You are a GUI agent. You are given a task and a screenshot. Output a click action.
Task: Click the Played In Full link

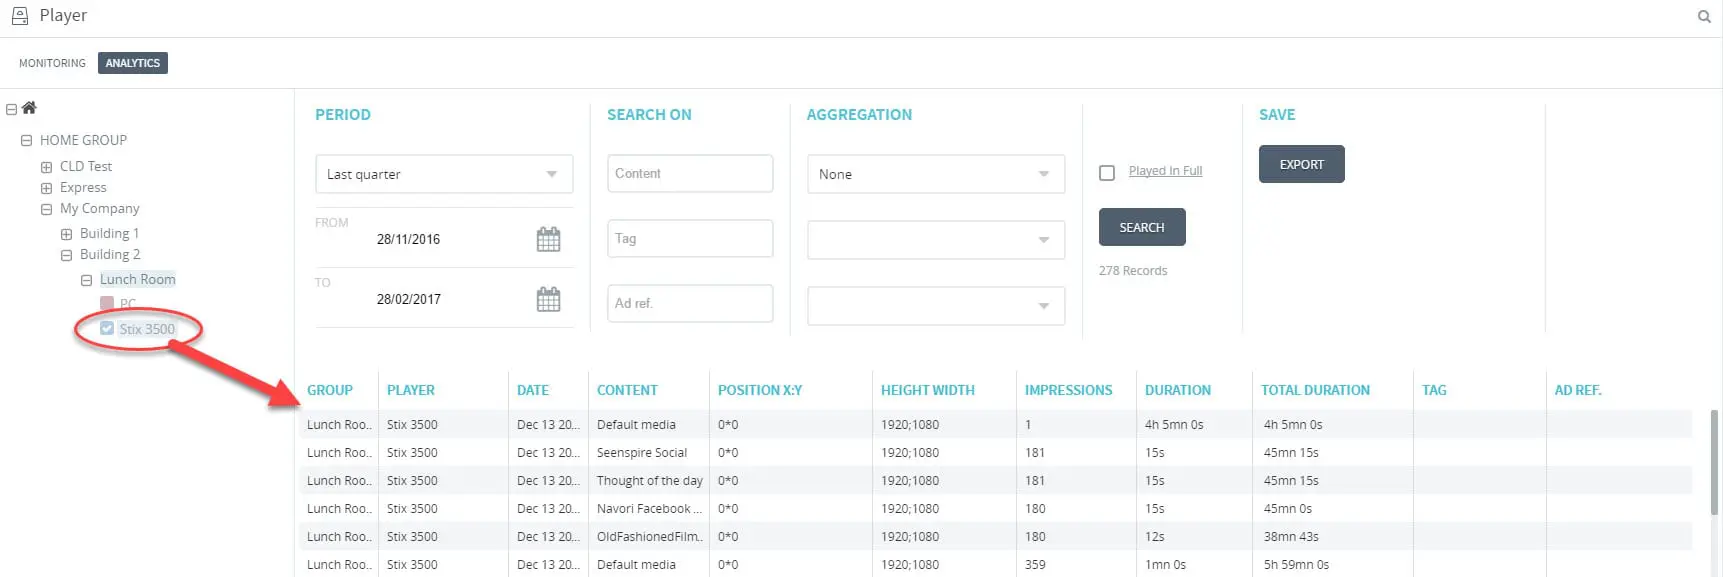pyautogui.click(x=1165, y=171)
